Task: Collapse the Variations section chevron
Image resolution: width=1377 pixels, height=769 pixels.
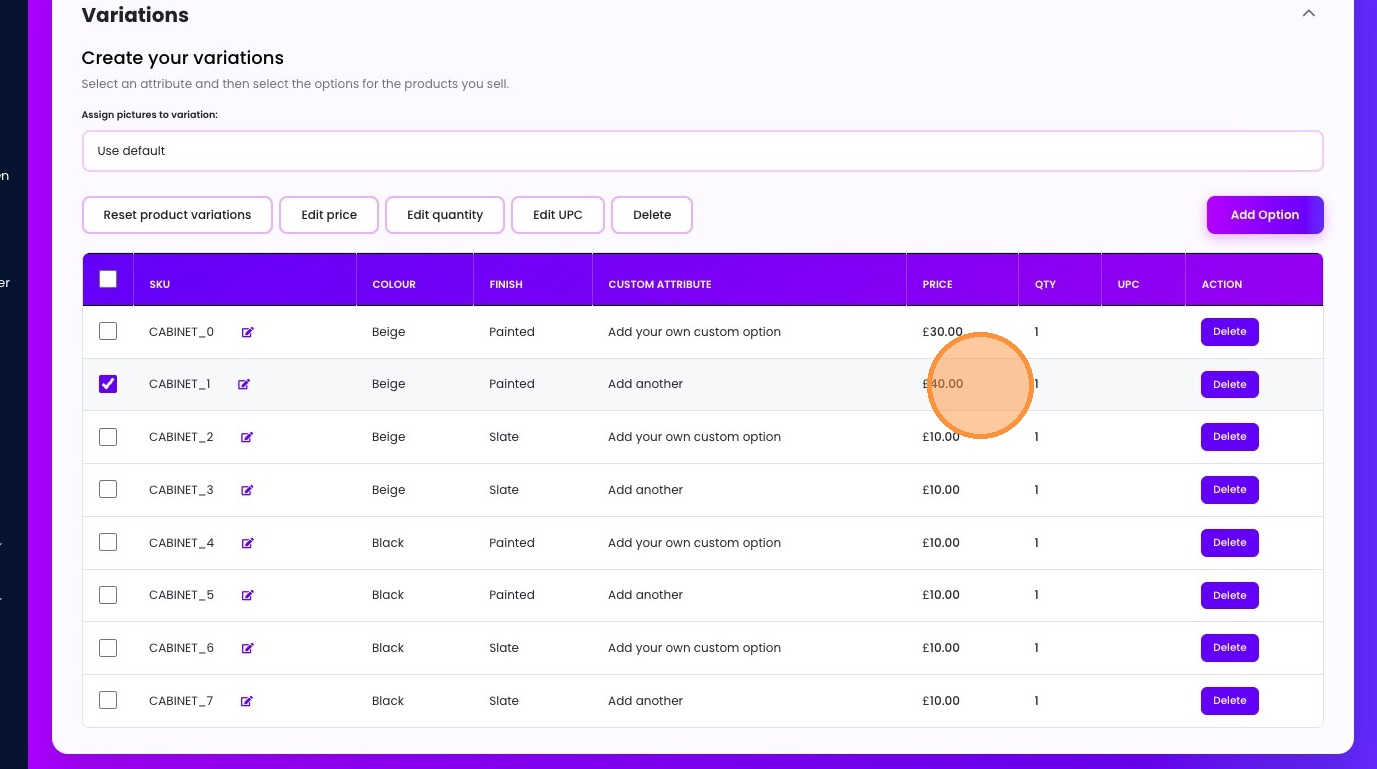Action: [x=1308, y=14]
